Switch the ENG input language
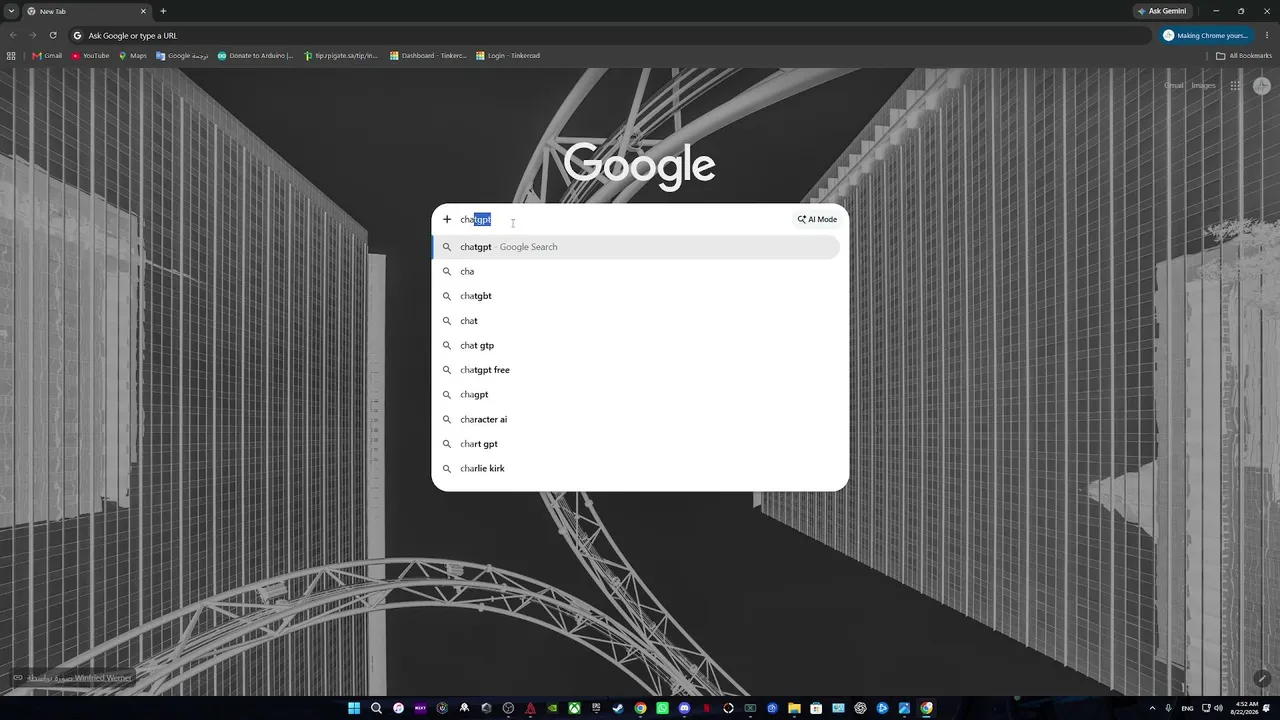The width and height of the screenshot is (1280, 720). [1187, 708]
